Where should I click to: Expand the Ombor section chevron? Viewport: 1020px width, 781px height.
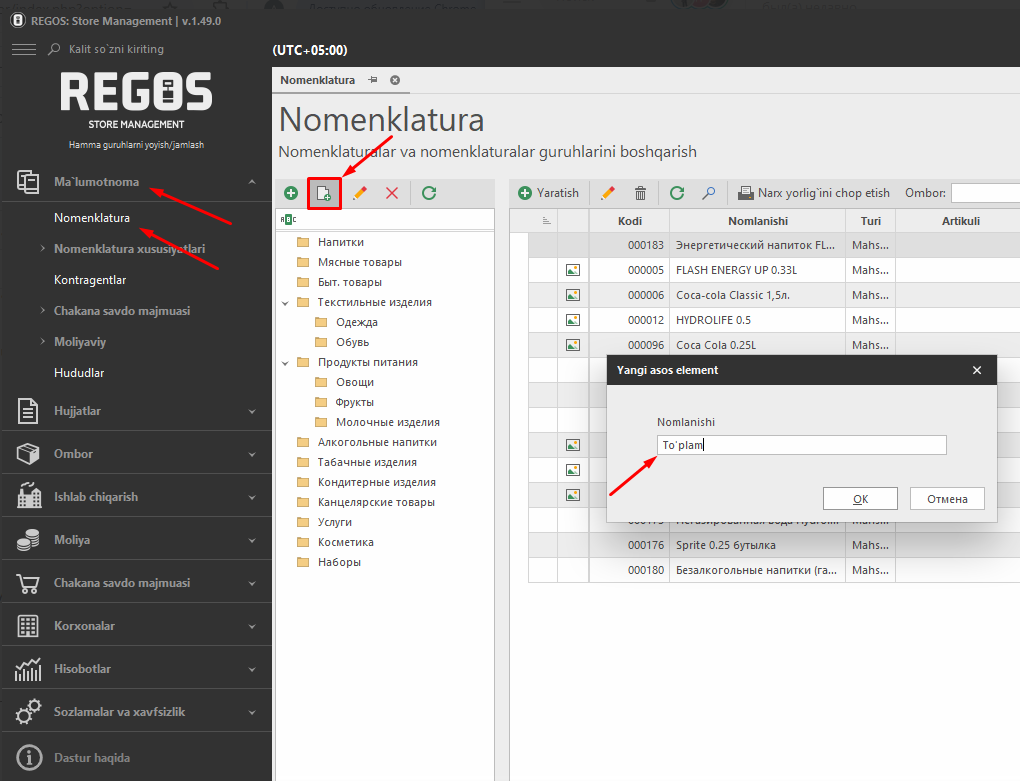(252, 455)
